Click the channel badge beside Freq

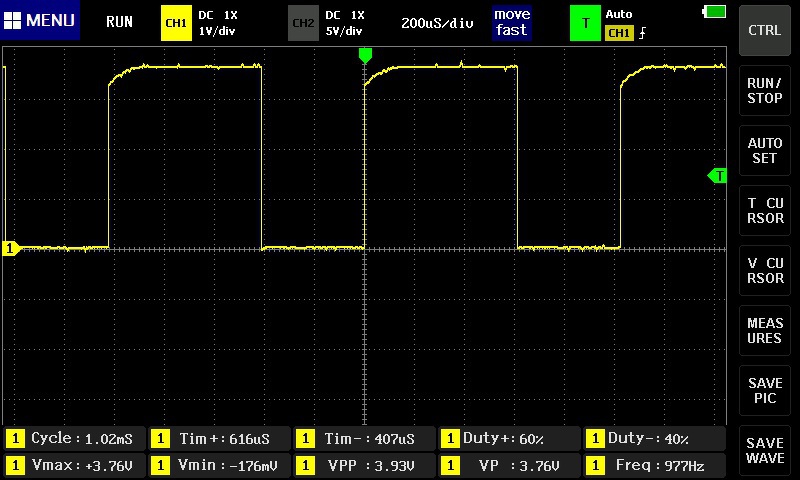coord(595,465)
